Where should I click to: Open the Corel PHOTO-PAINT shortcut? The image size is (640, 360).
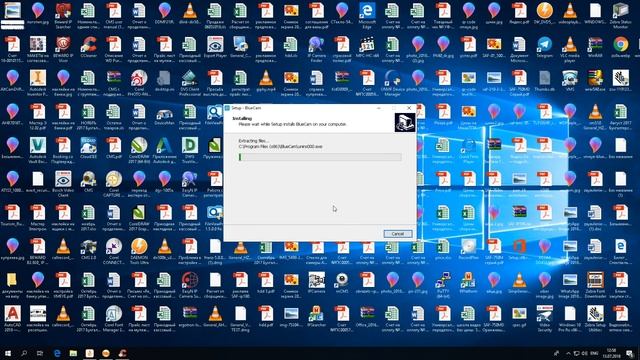139,82
